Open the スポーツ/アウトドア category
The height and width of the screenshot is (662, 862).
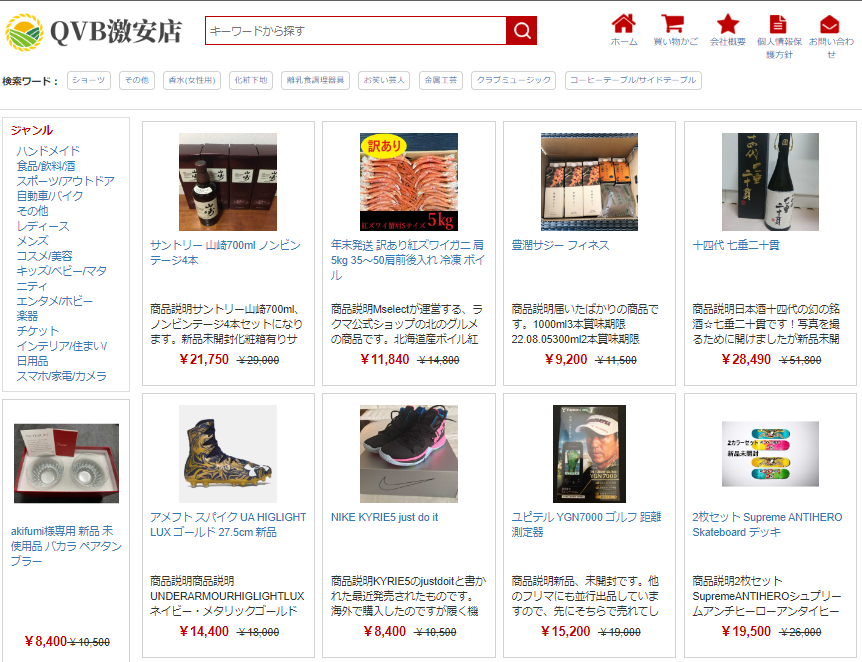pyautogui.click(x=65, y=181)
